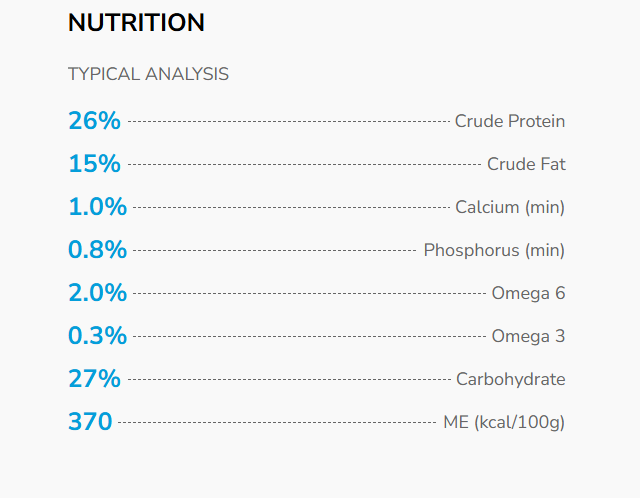The image size is (640, 498).
Task: Click dotted line in Crude Protein row
Action: pyautogui.click(x=288, y=121)
